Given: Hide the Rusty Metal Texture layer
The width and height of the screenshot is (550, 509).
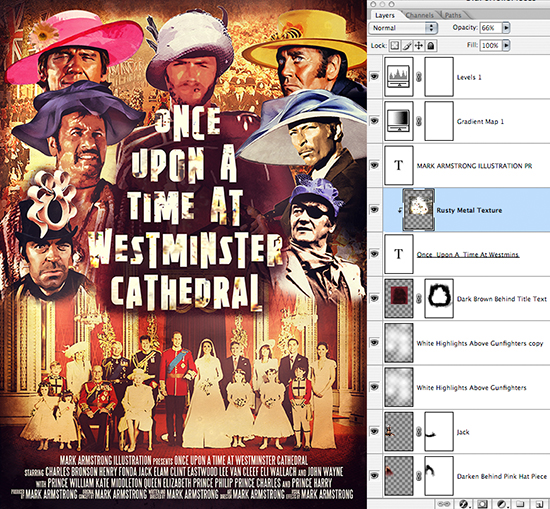Looking at the screenshot, I should click(x=375, y=209).
